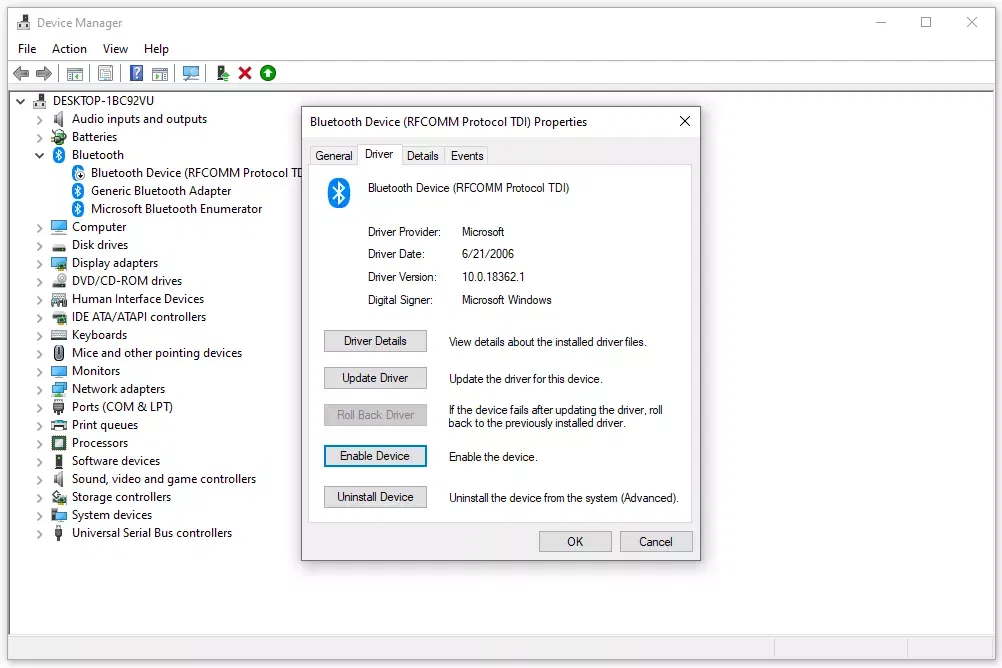This screenshot has width=1002, height=668.
Task: Click the Audio inputs and outputs speaker icon
Action: 59,119
